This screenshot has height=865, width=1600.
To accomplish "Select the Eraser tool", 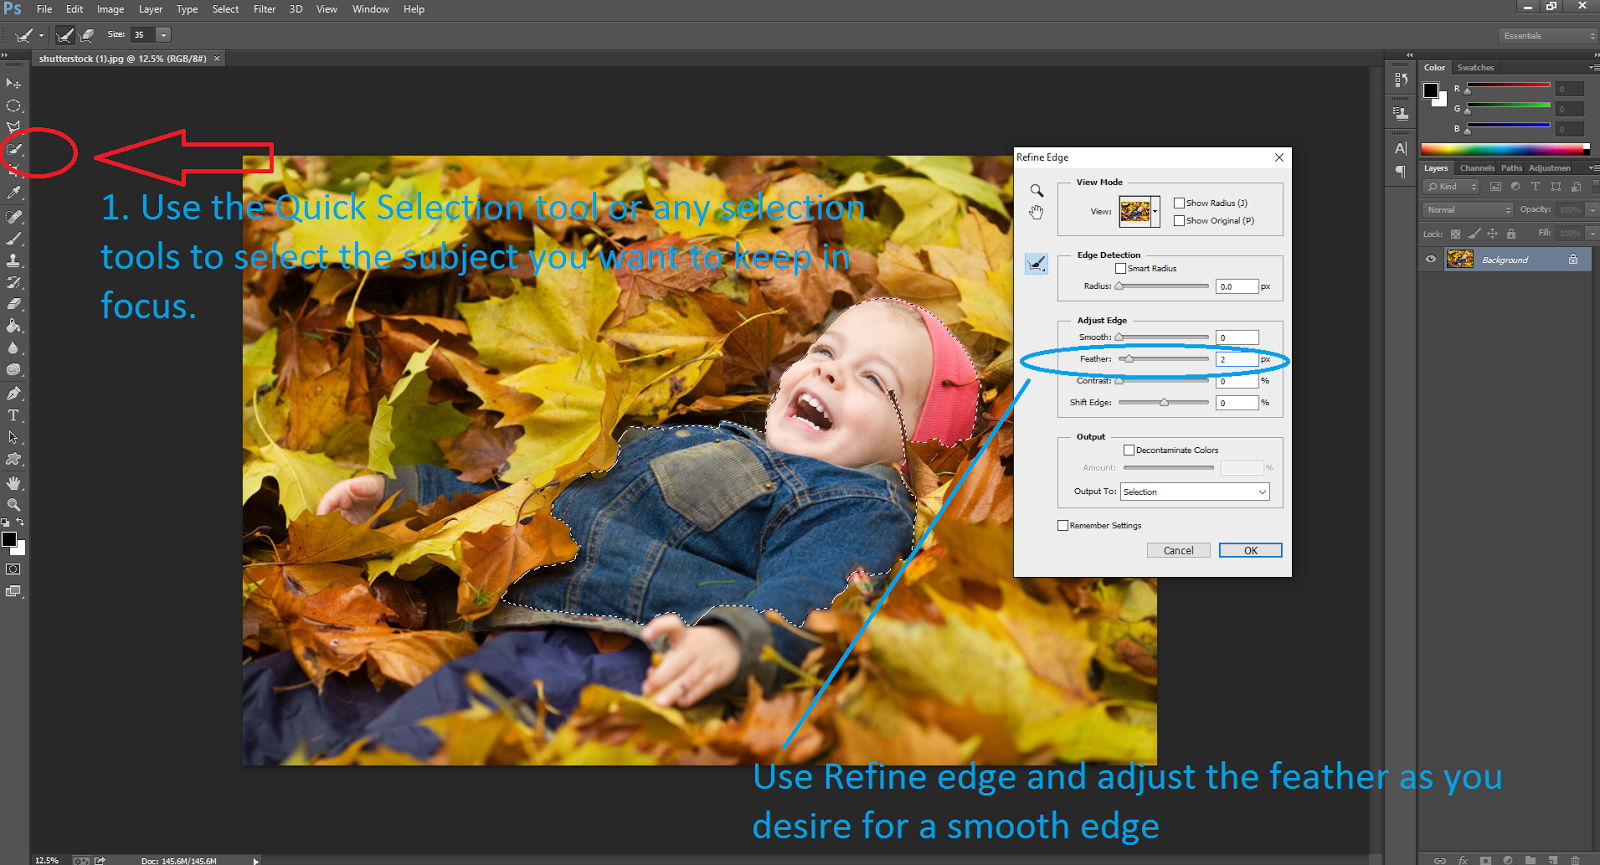I will pyautogui.click(x=13, y=304).
